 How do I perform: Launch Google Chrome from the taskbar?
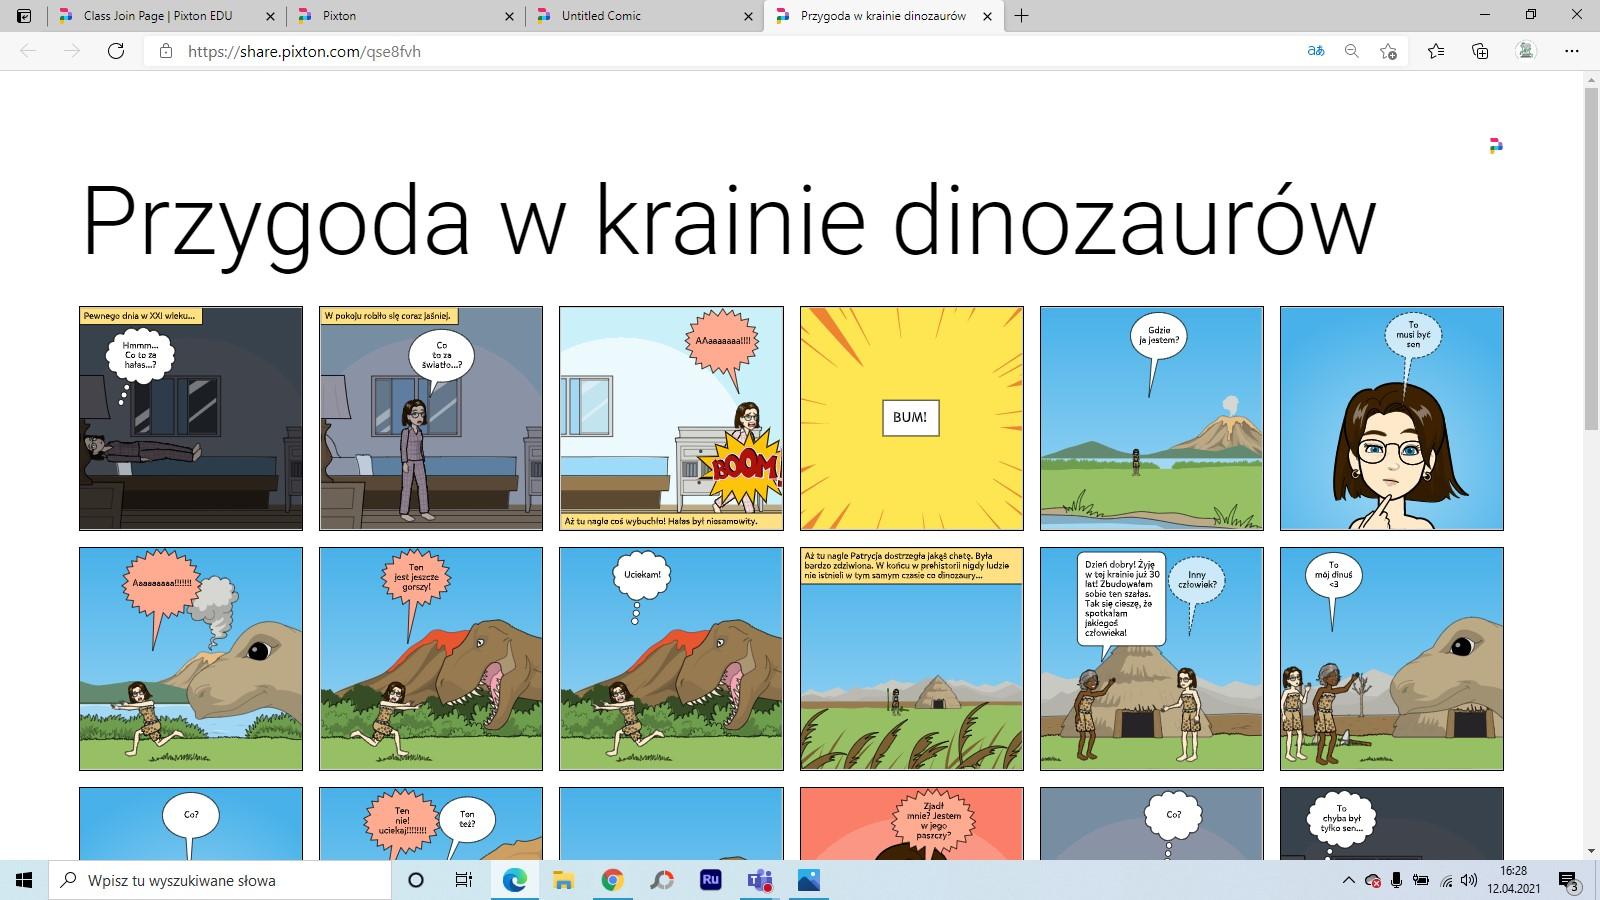click(612, 880)
